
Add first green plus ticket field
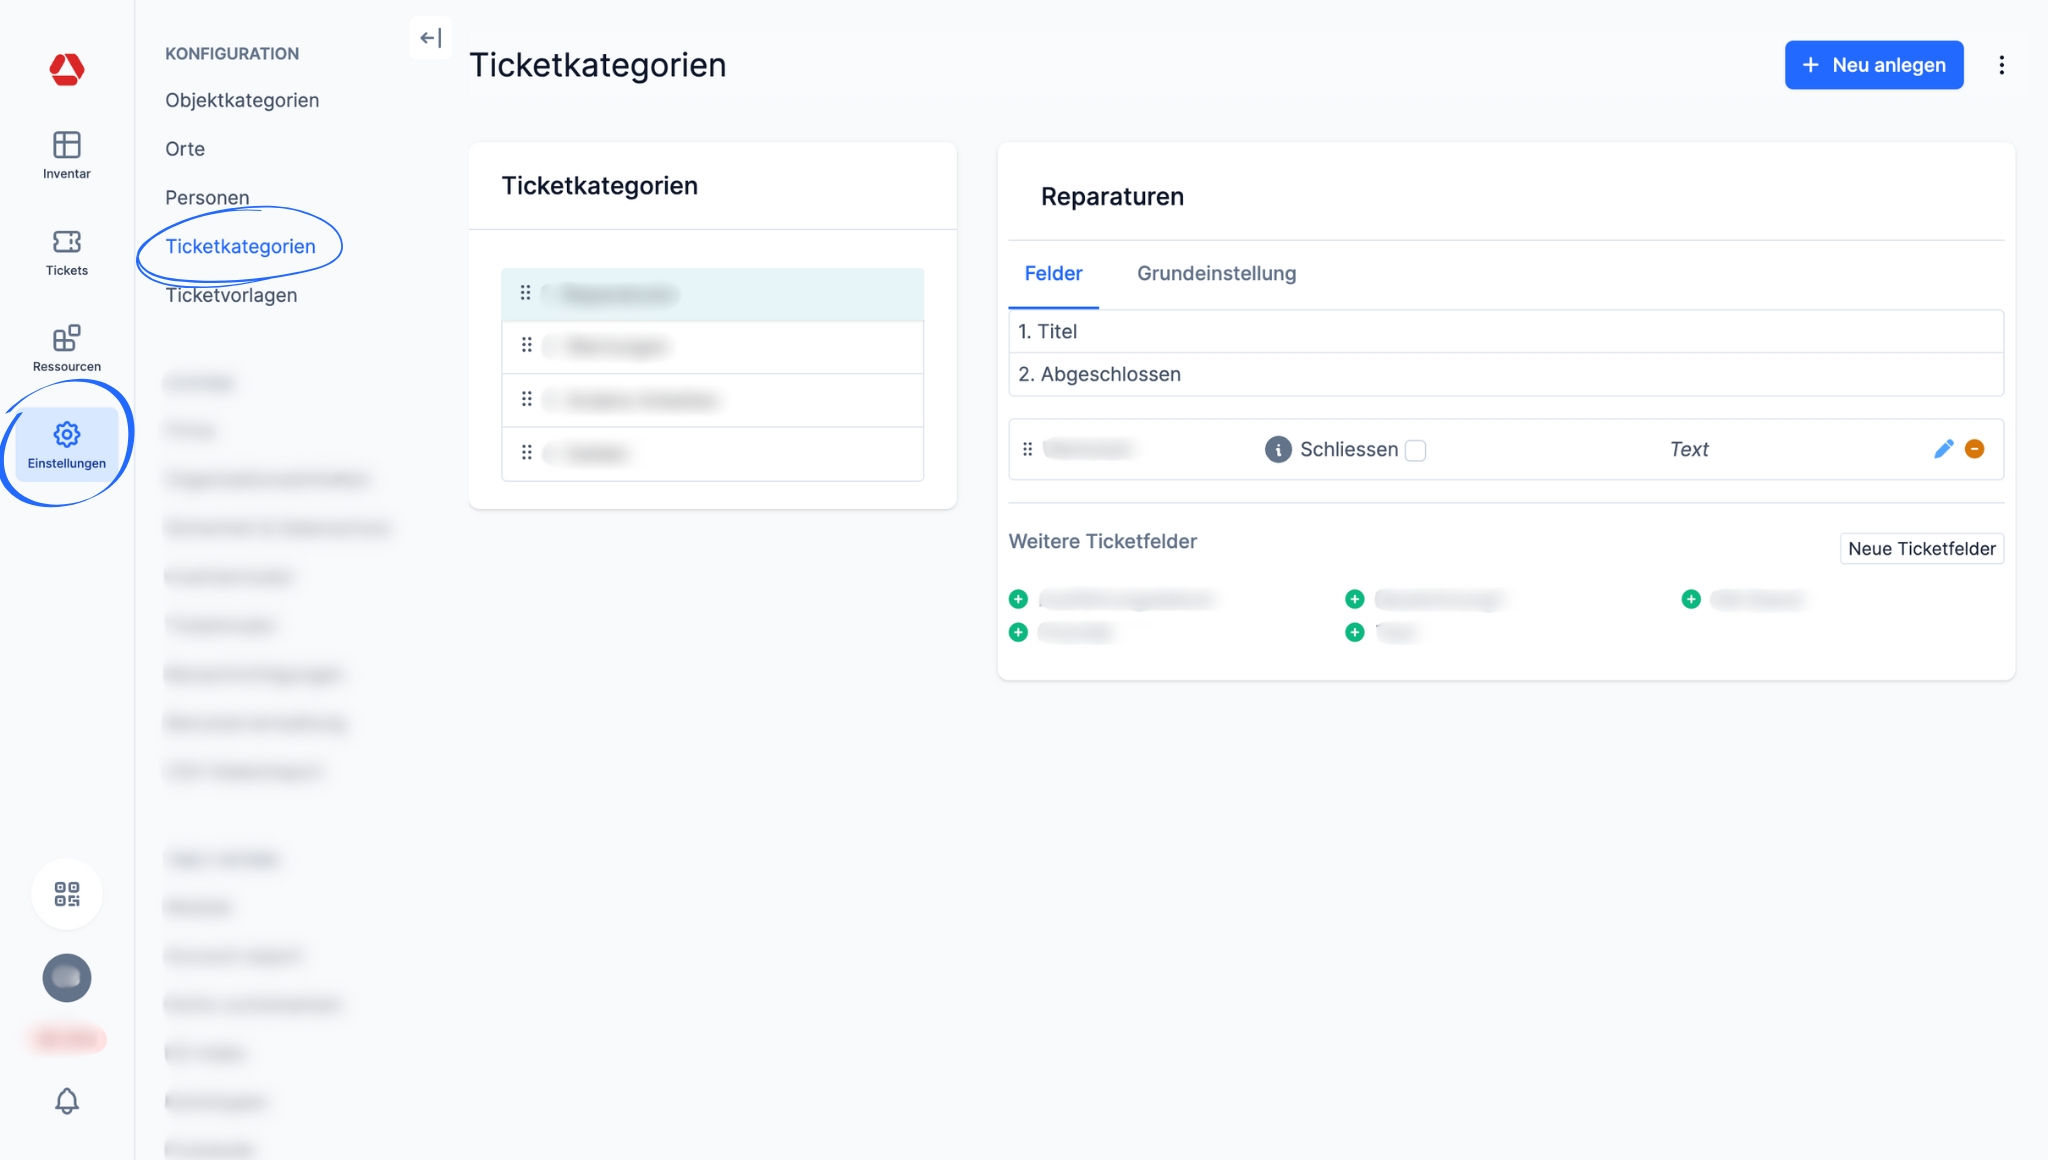click(1018, 600)
